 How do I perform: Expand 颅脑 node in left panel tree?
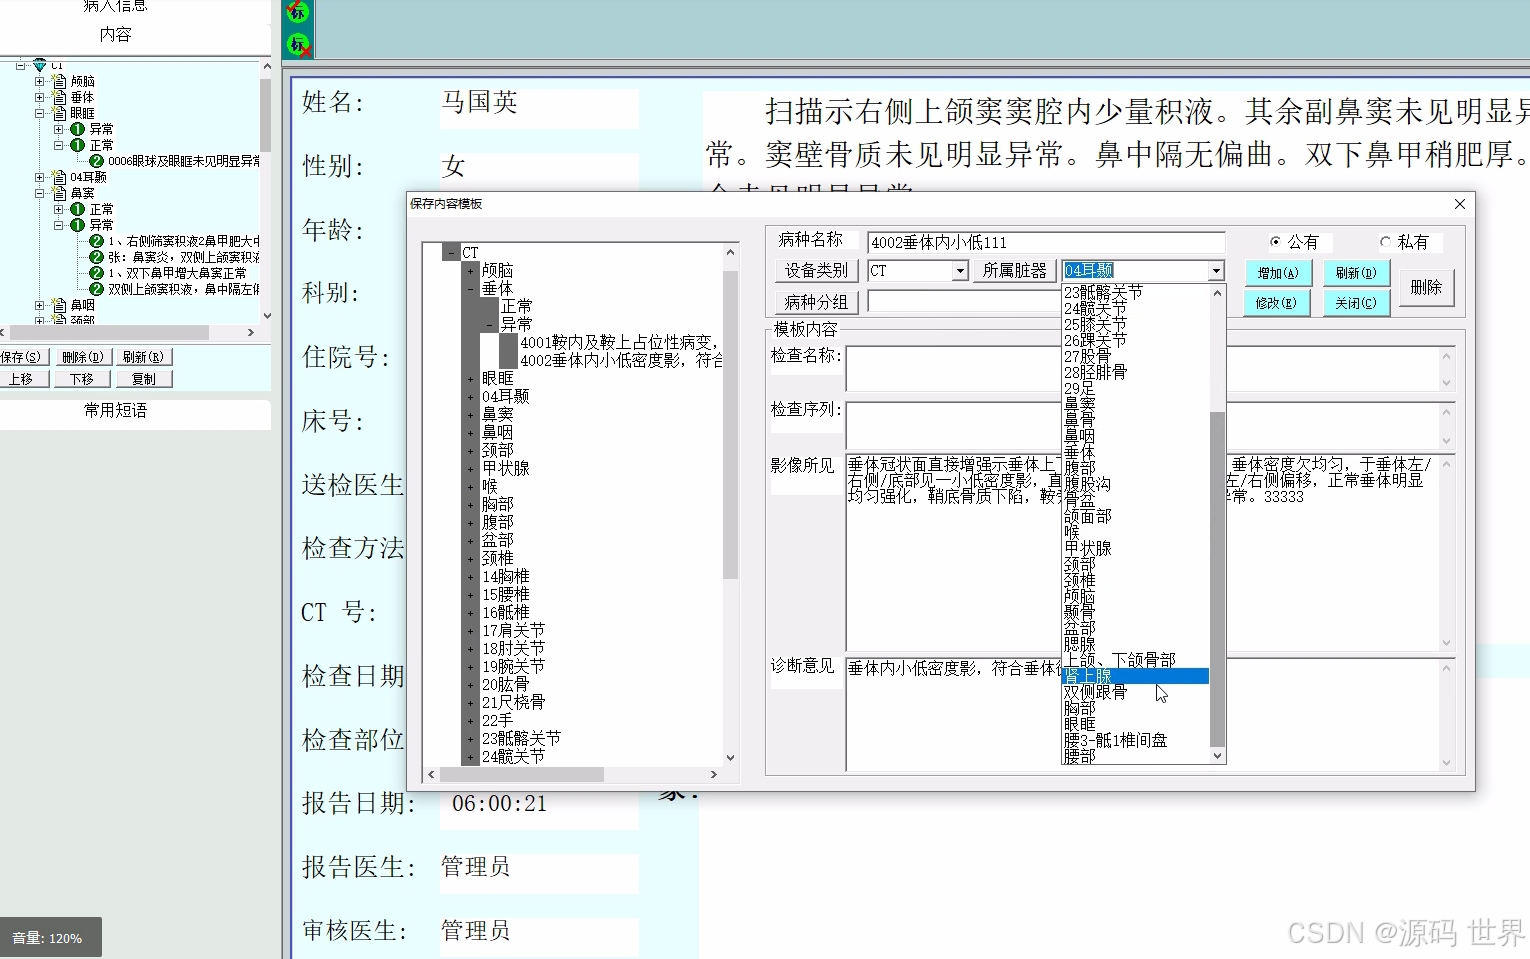(x=39, y=81)
